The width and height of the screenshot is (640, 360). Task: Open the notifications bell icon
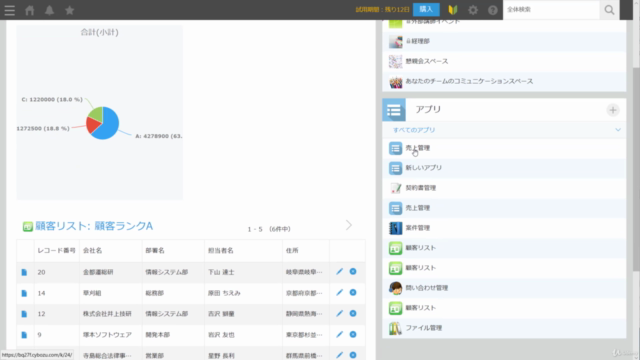(x=49, y=10)
